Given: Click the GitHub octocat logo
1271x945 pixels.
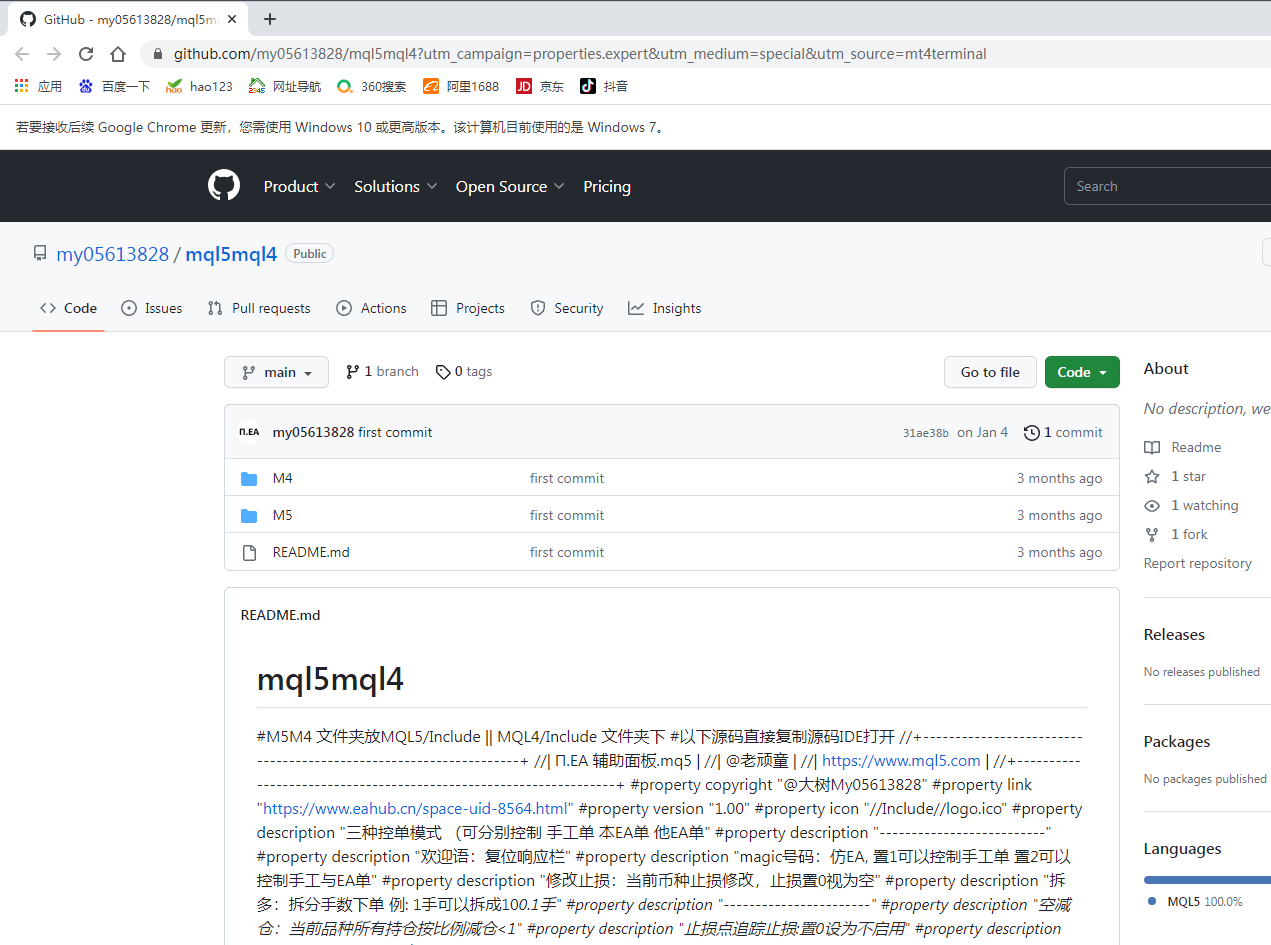Looking at the screenshot, I should [224, 186].
